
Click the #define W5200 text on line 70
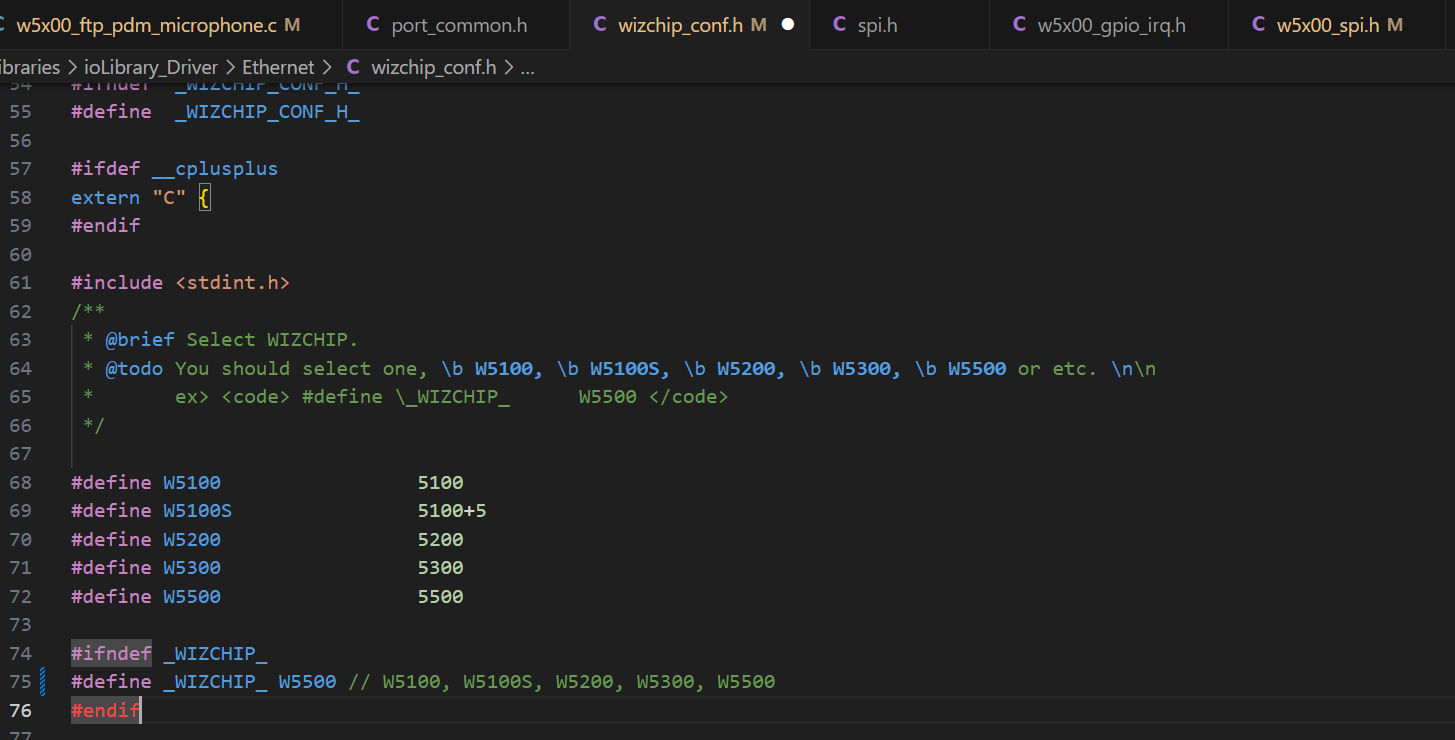pyautogui.click(x=146, y=539)
